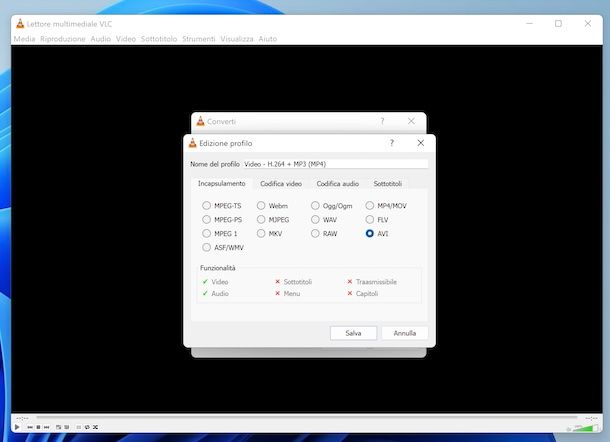Open extended settings icon
The image size is (610, 442).
(x=67, y=427)
